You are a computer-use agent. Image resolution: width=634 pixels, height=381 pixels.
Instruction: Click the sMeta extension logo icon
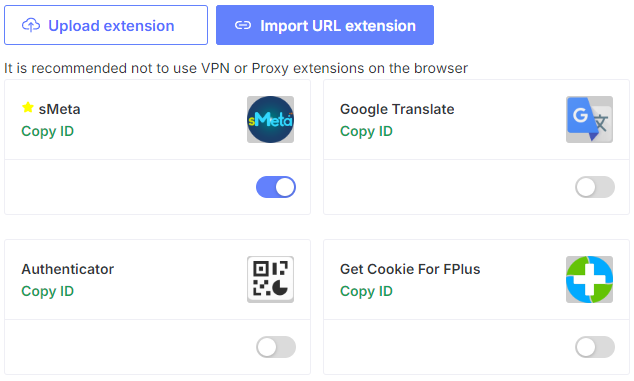click(270, 119)
